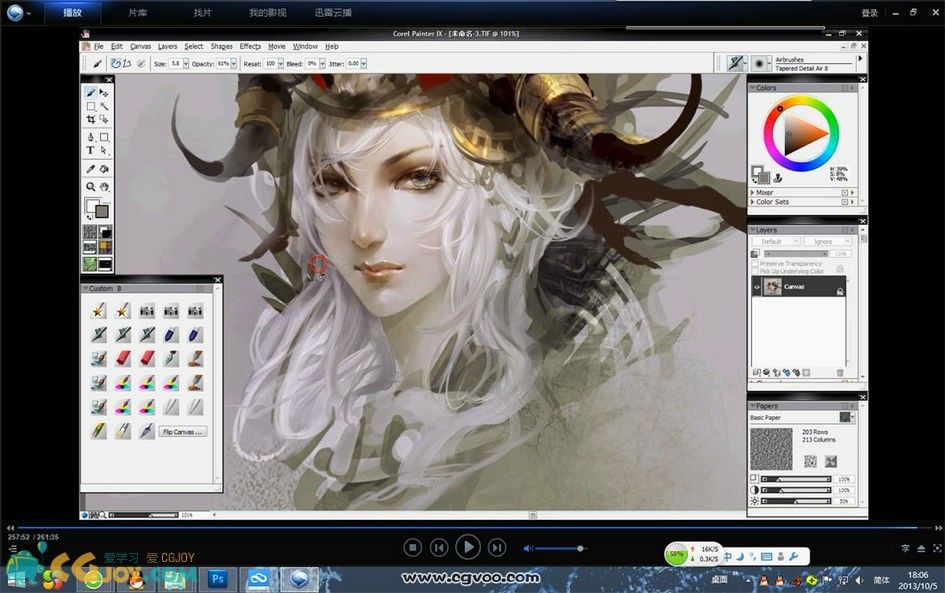Select the Magic Wand tool
The image size is (945, 593).
coord(104,106)
